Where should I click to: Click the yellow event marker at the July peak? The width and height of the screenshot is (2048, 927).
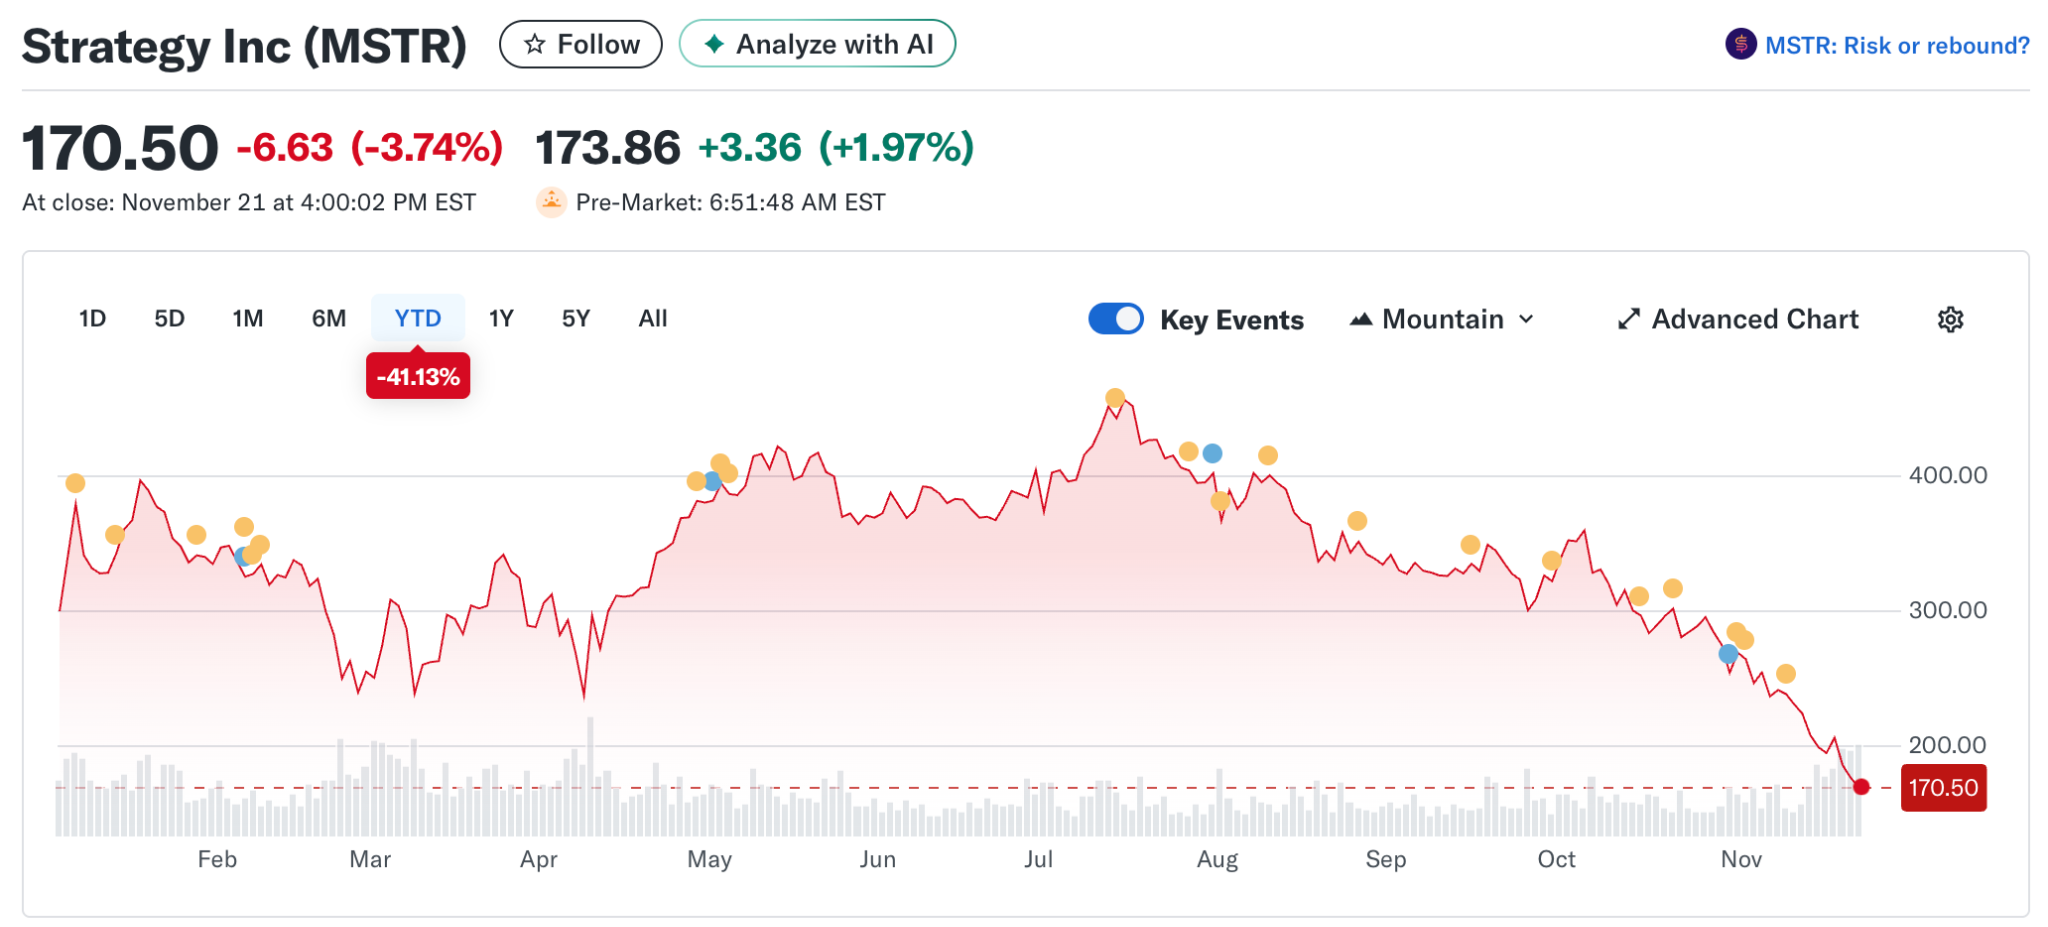1116,397
